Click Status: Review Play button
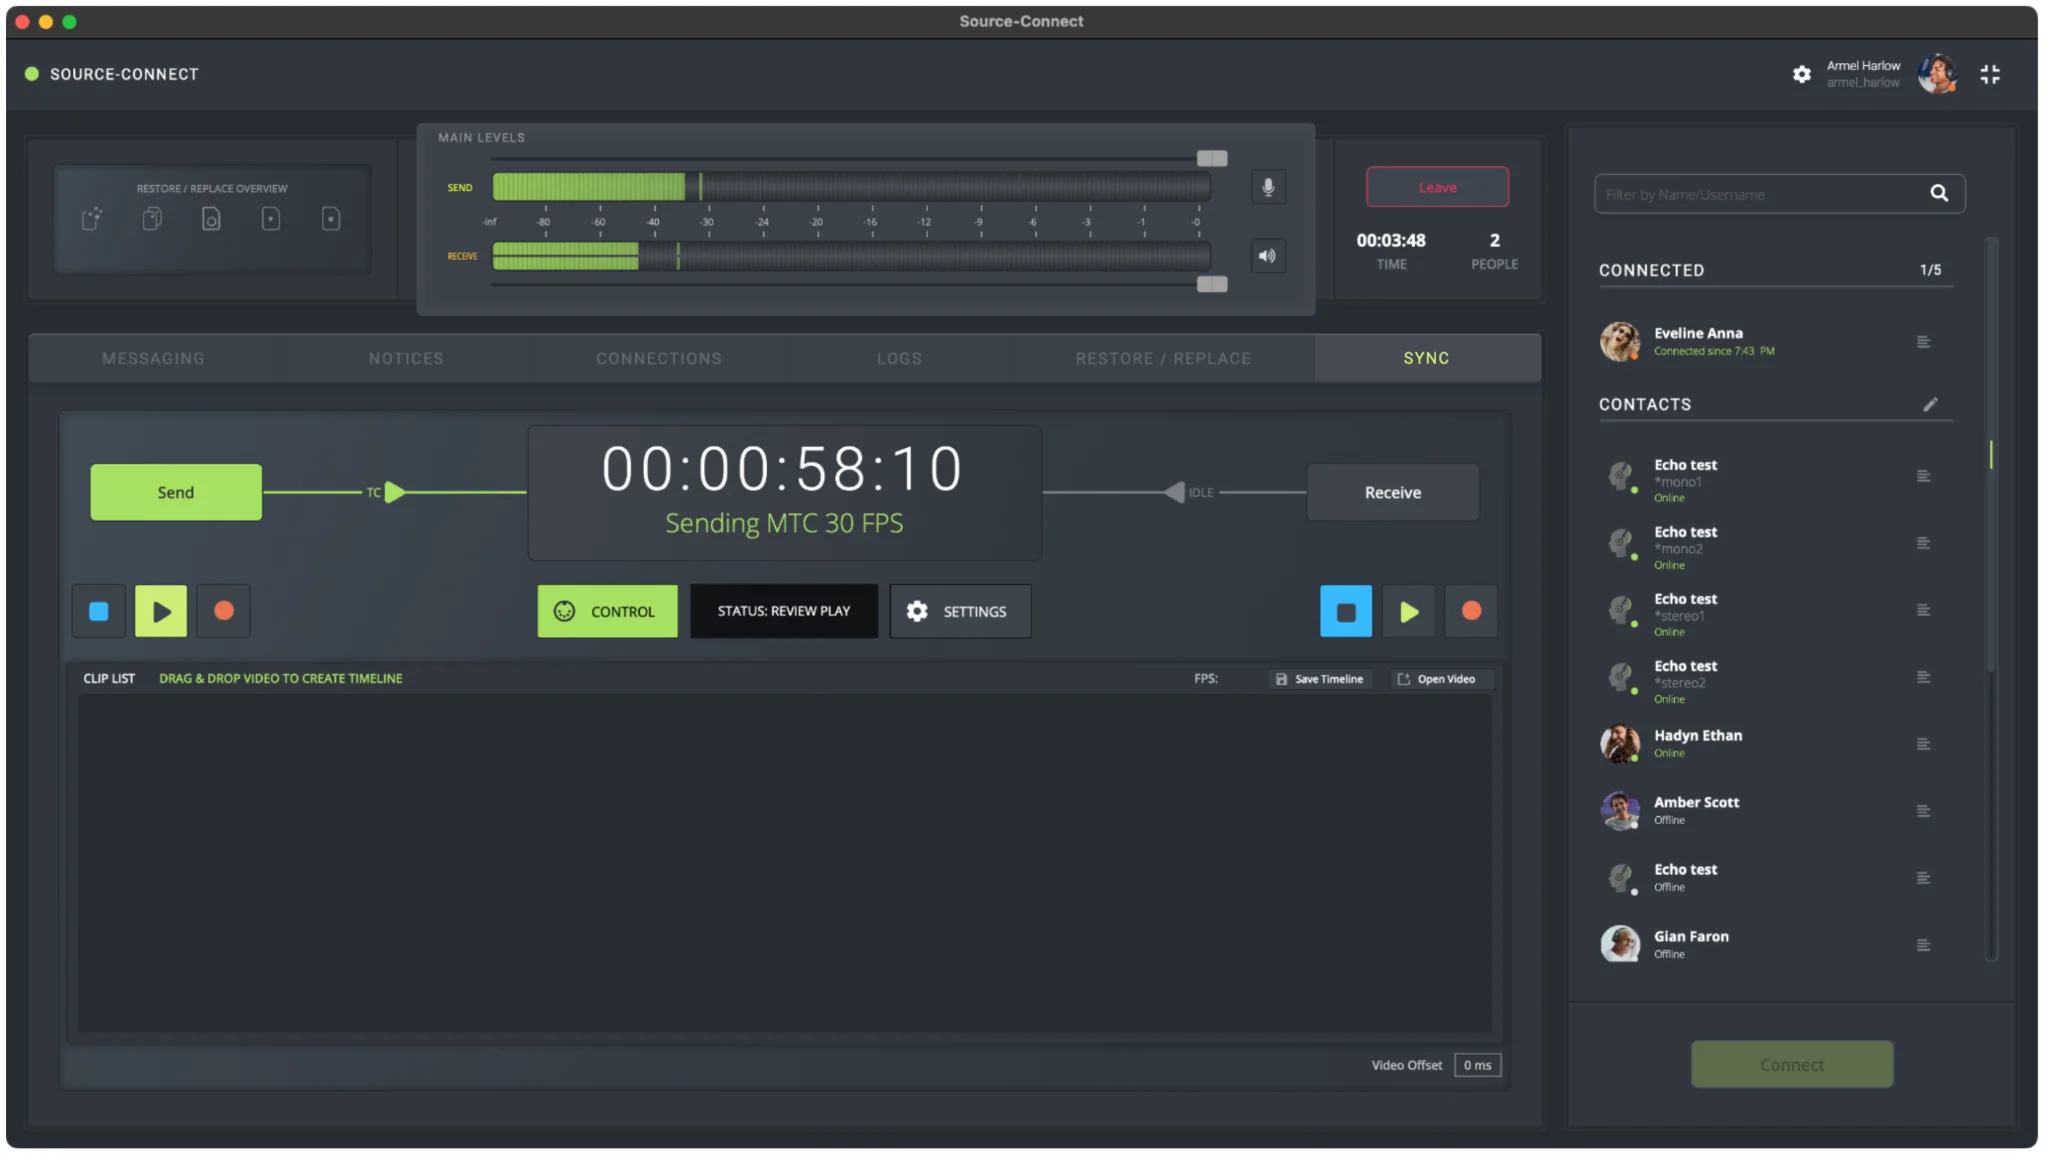 coord(784,611)
